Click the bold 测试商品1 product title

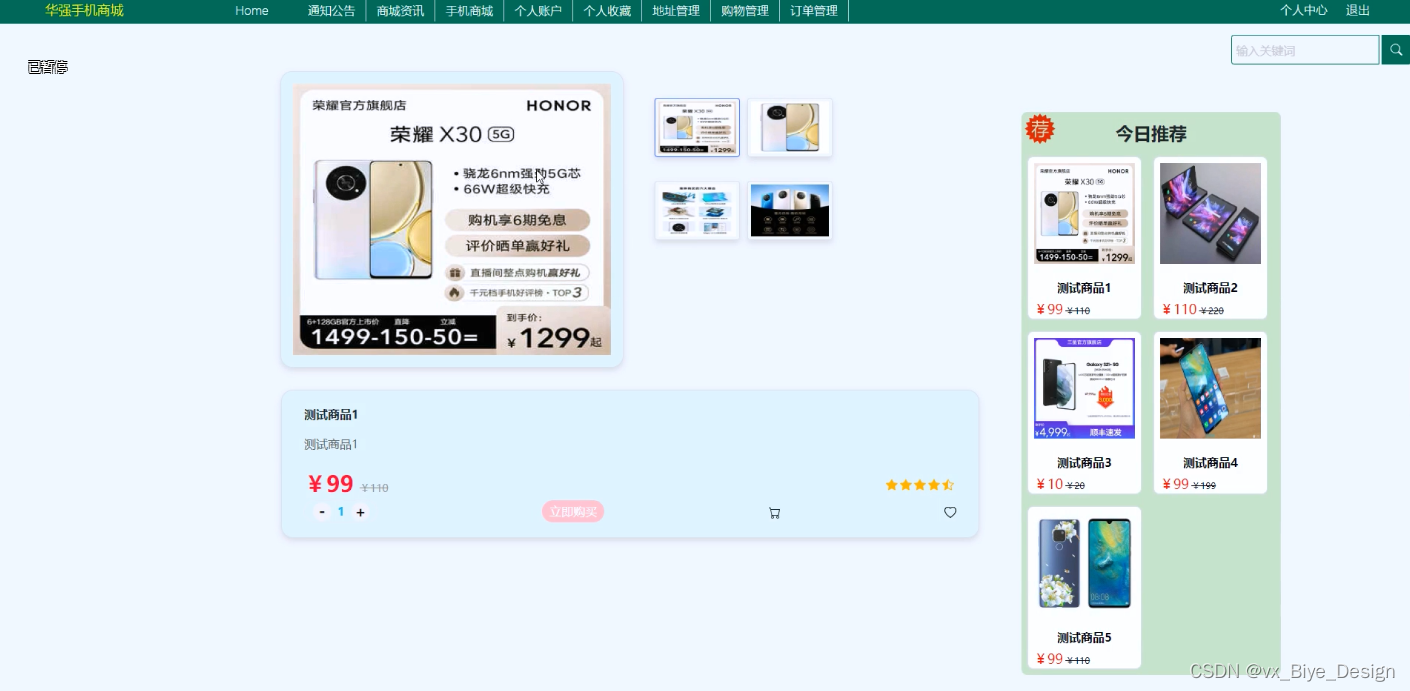click(331, 415)
